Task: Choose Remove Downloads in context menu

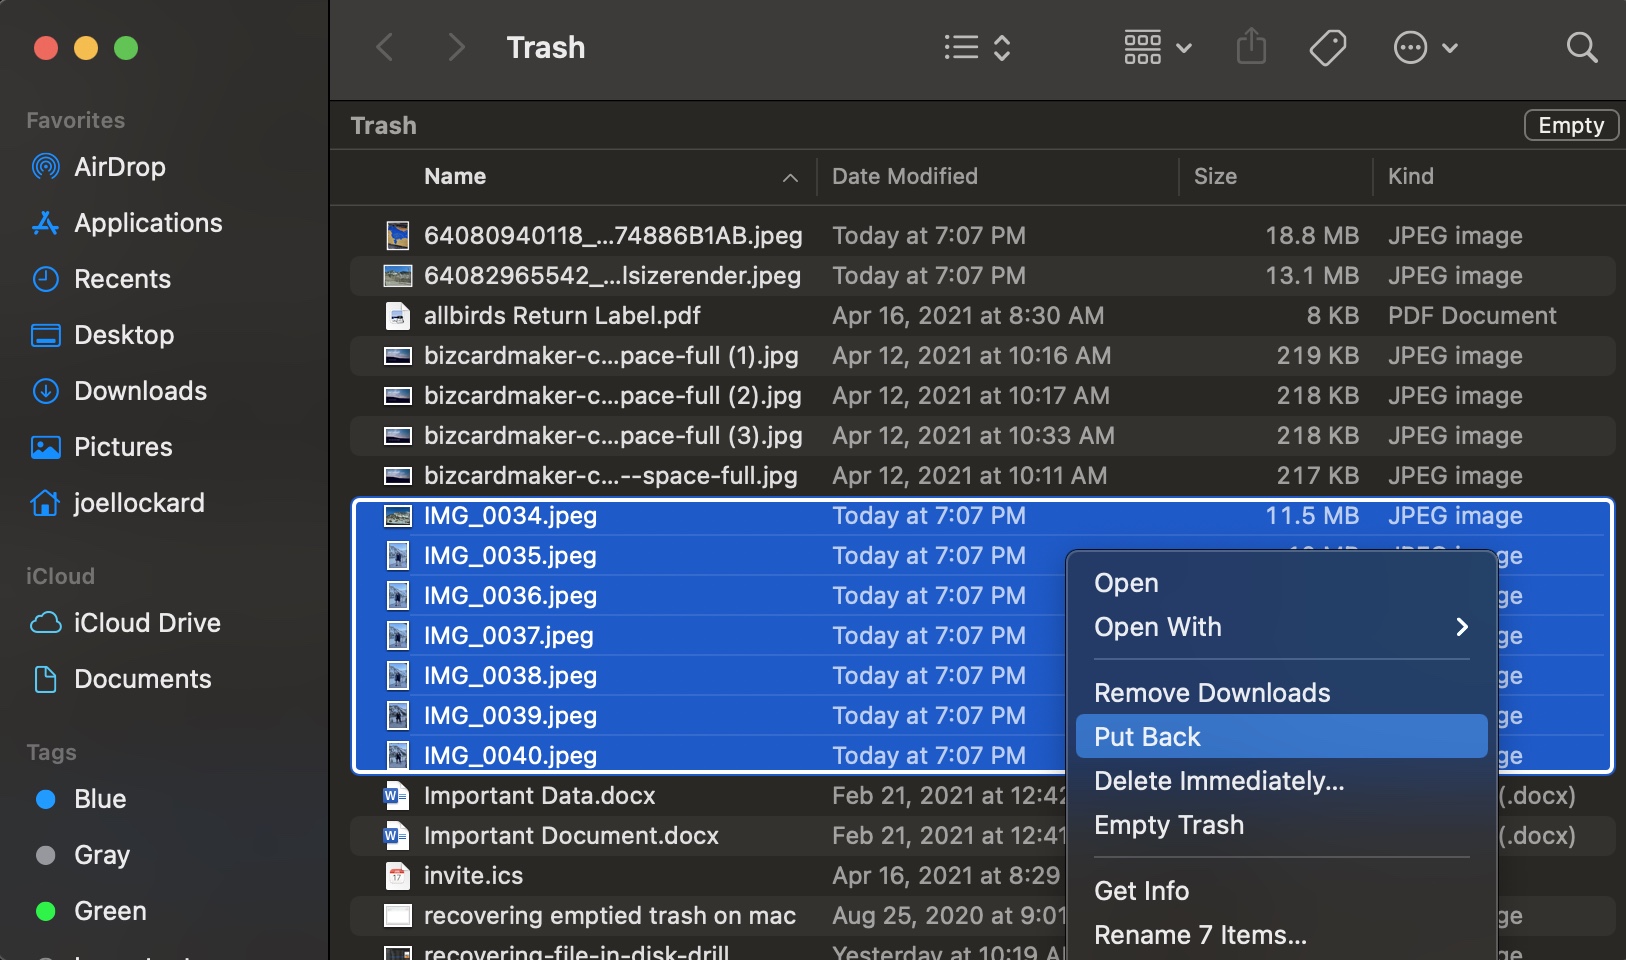Action: [x=1281, y=693]
